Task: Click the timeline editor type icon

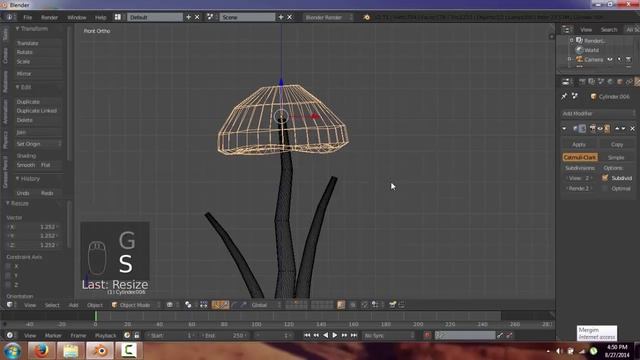Action: click(10, 336)
